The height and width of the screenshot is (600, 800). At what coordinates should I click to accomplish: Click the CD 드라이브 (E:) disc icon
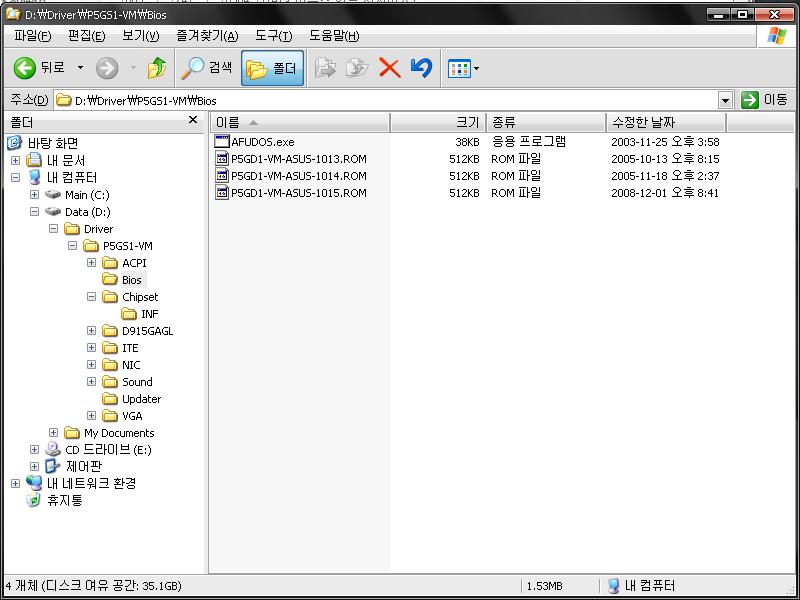click(53, 449)
